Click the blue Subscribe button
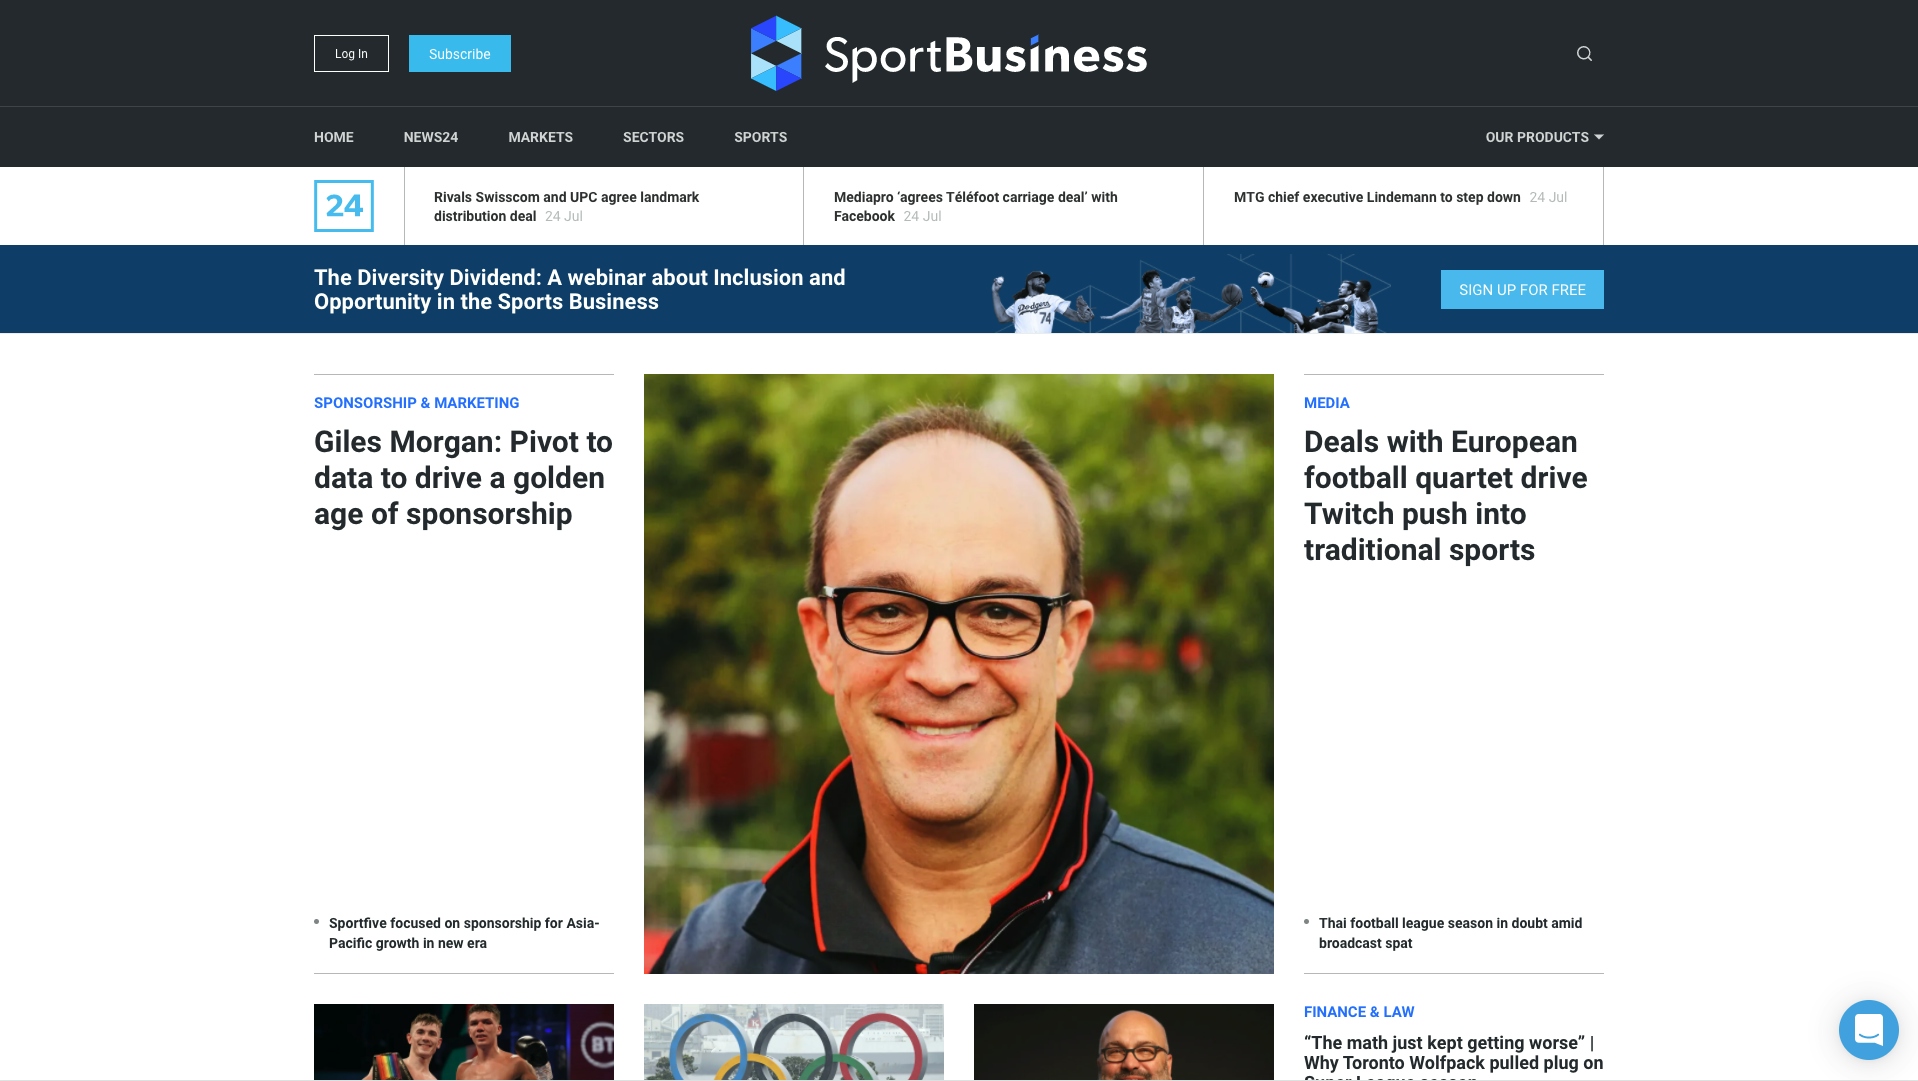 (x=460, y=54)
